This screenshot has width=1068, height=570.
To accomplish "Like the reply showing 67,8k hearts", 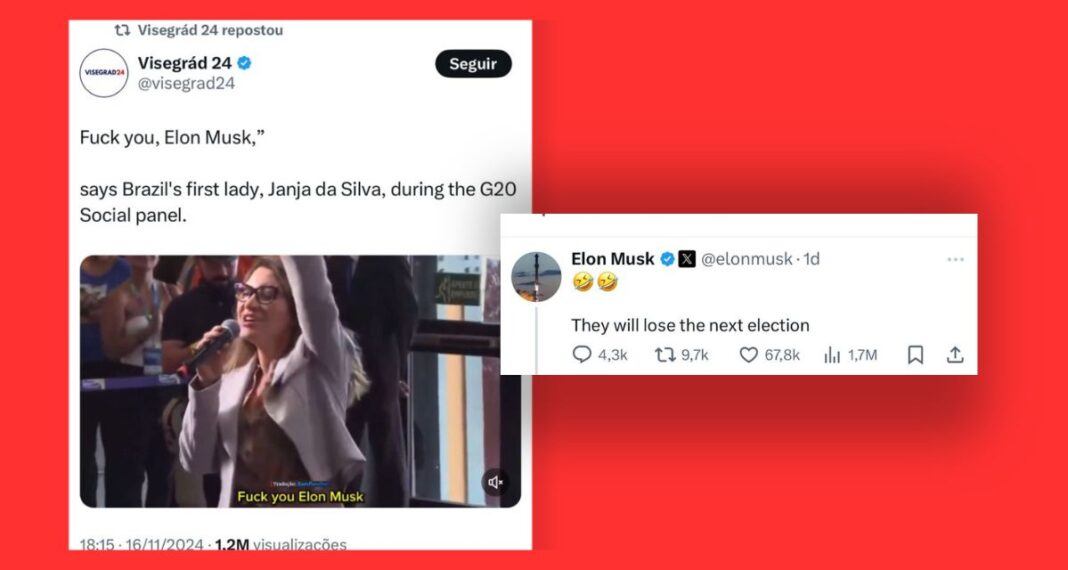I will [x=749, y=354].
